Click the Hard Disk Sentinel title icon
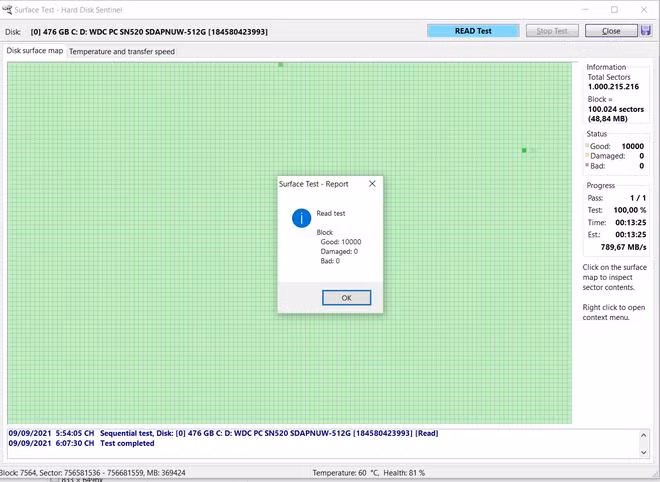This screenshot has height=482, width=660. 7,9
